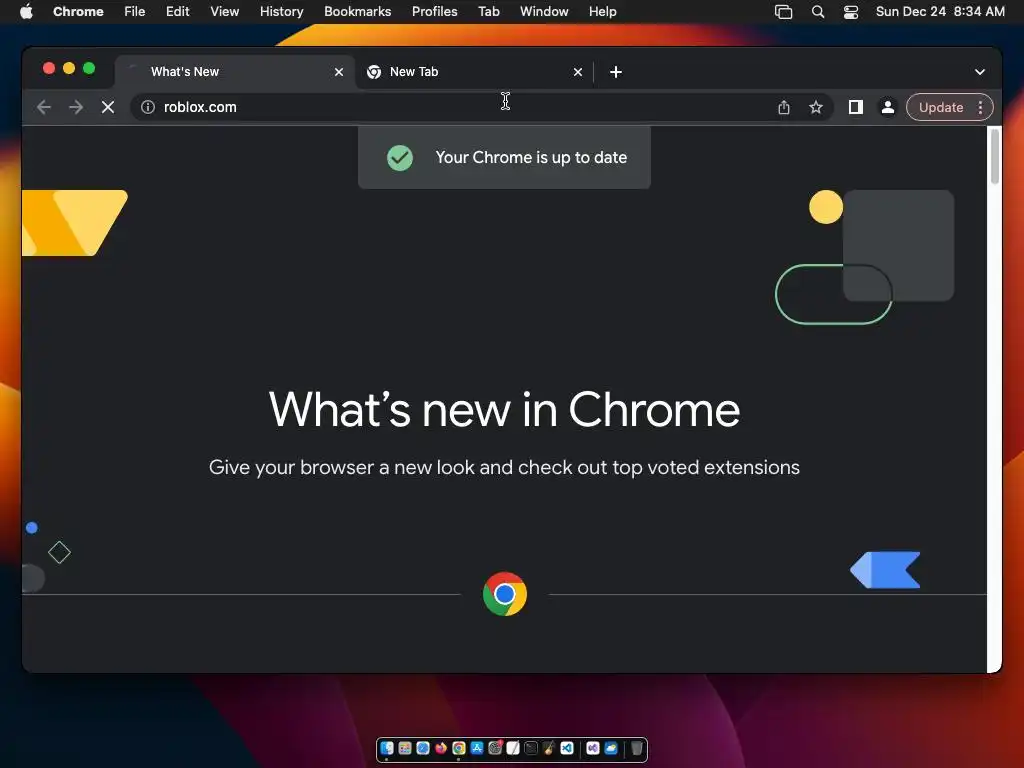Go back using the back arrow
1024x768 pixels.
tap(44, 107)
